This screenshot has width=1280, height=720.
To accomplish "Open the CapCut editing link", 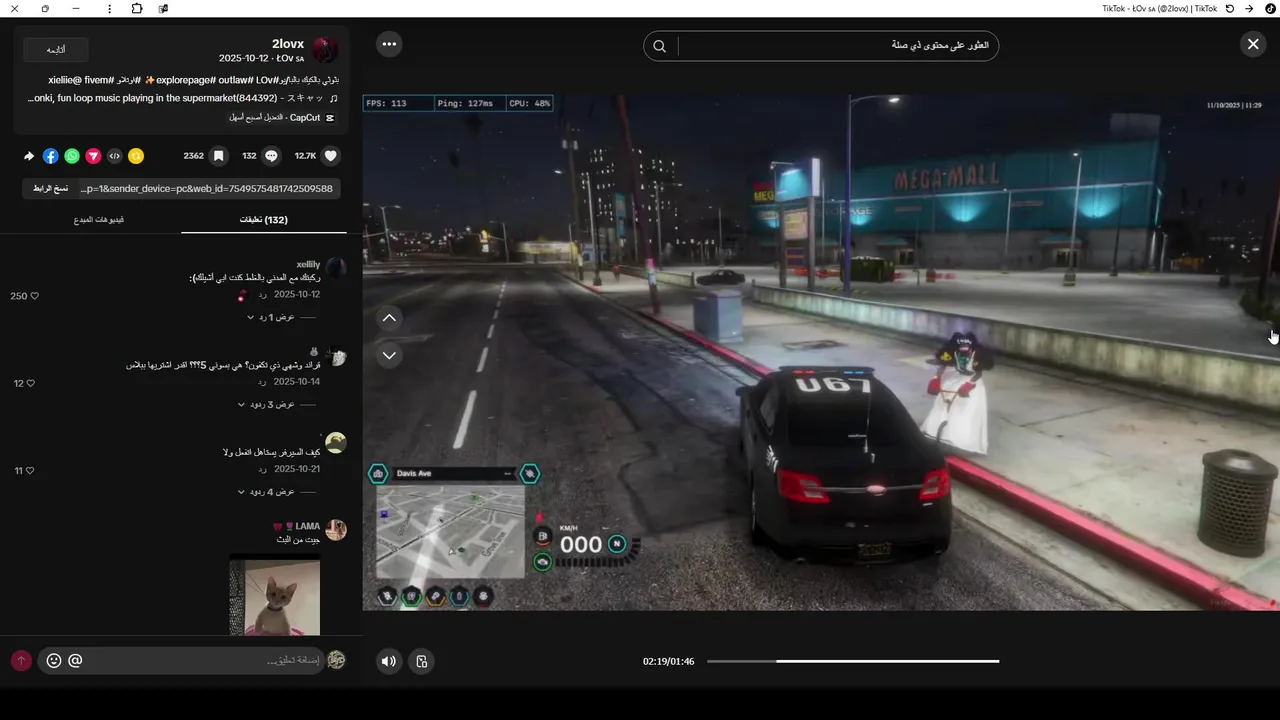I will coord(283,117).
